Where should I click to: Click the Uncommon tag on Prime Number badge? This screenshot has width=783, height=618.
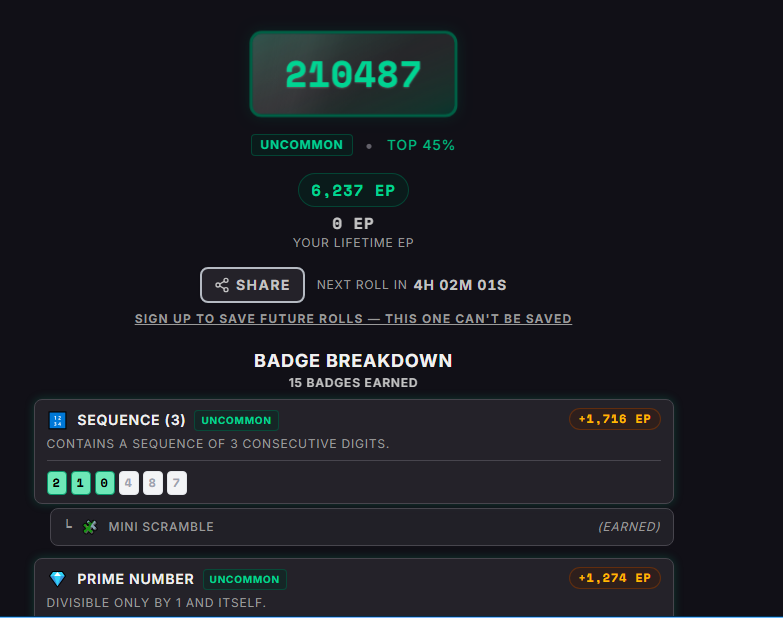coord(245,579)
